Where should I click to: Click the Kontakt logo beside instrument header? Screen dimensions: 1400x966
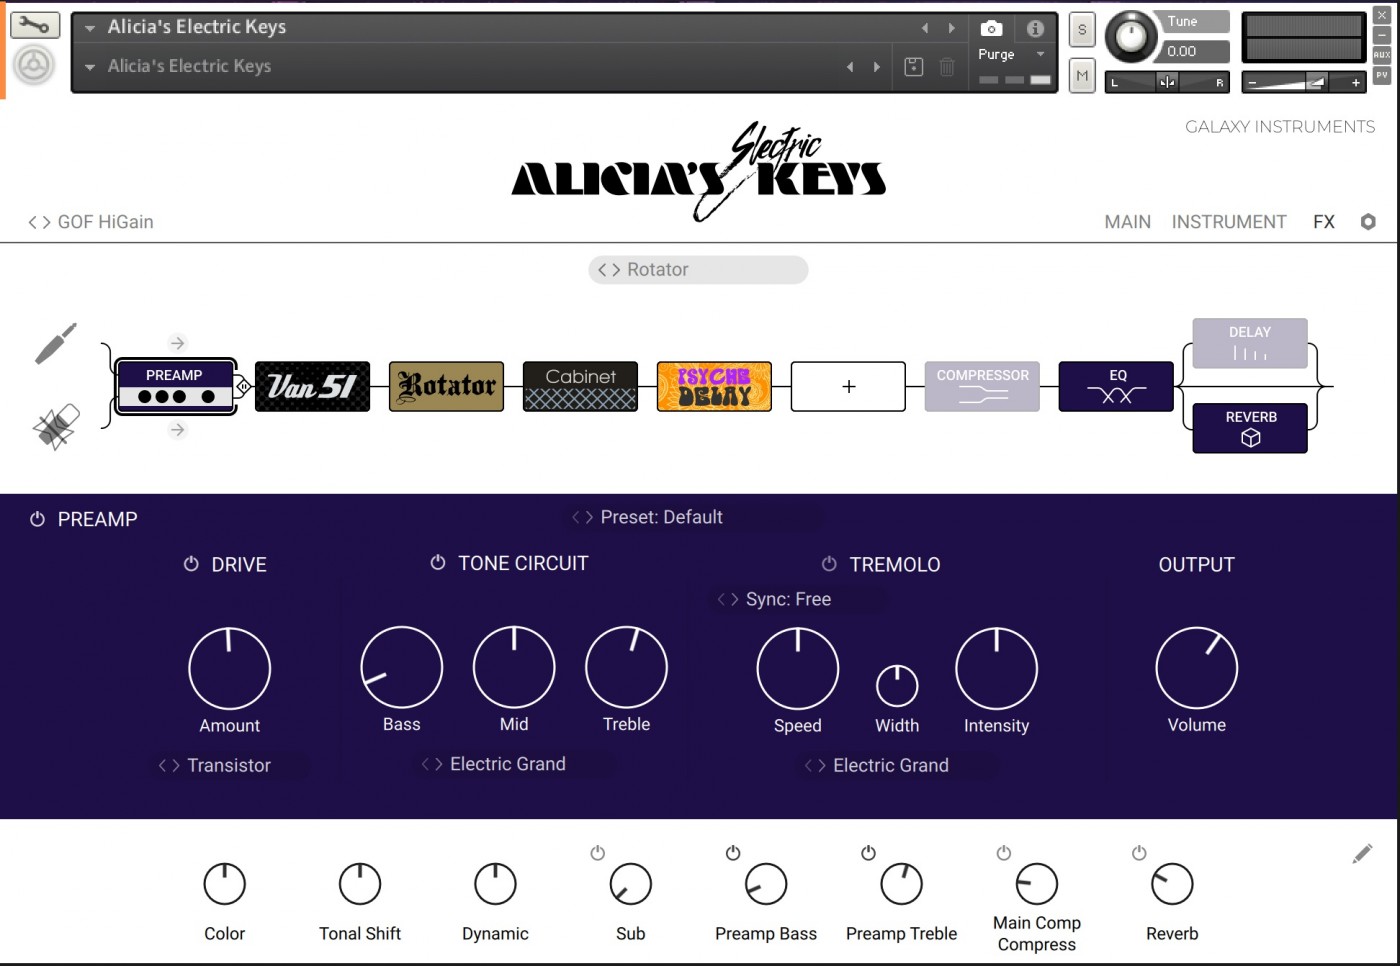(34, 66)
